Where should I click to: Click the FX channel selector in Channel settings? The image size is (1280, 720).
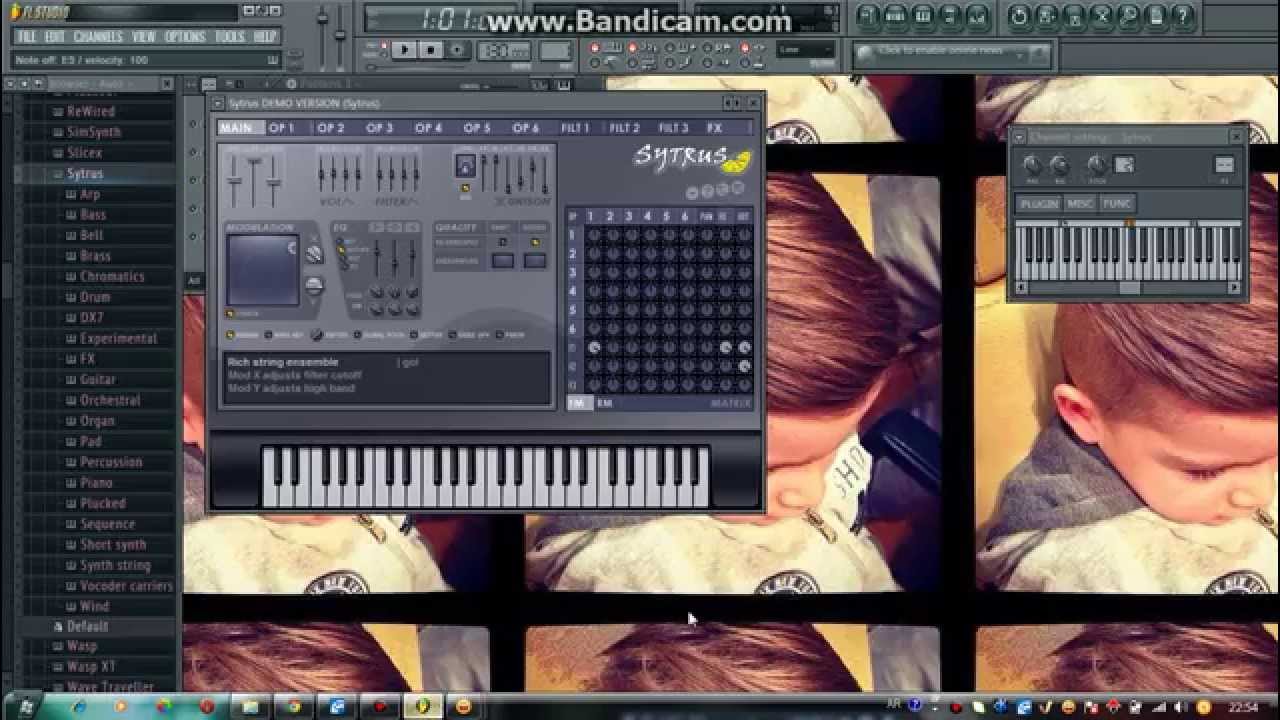point(1225,165)
